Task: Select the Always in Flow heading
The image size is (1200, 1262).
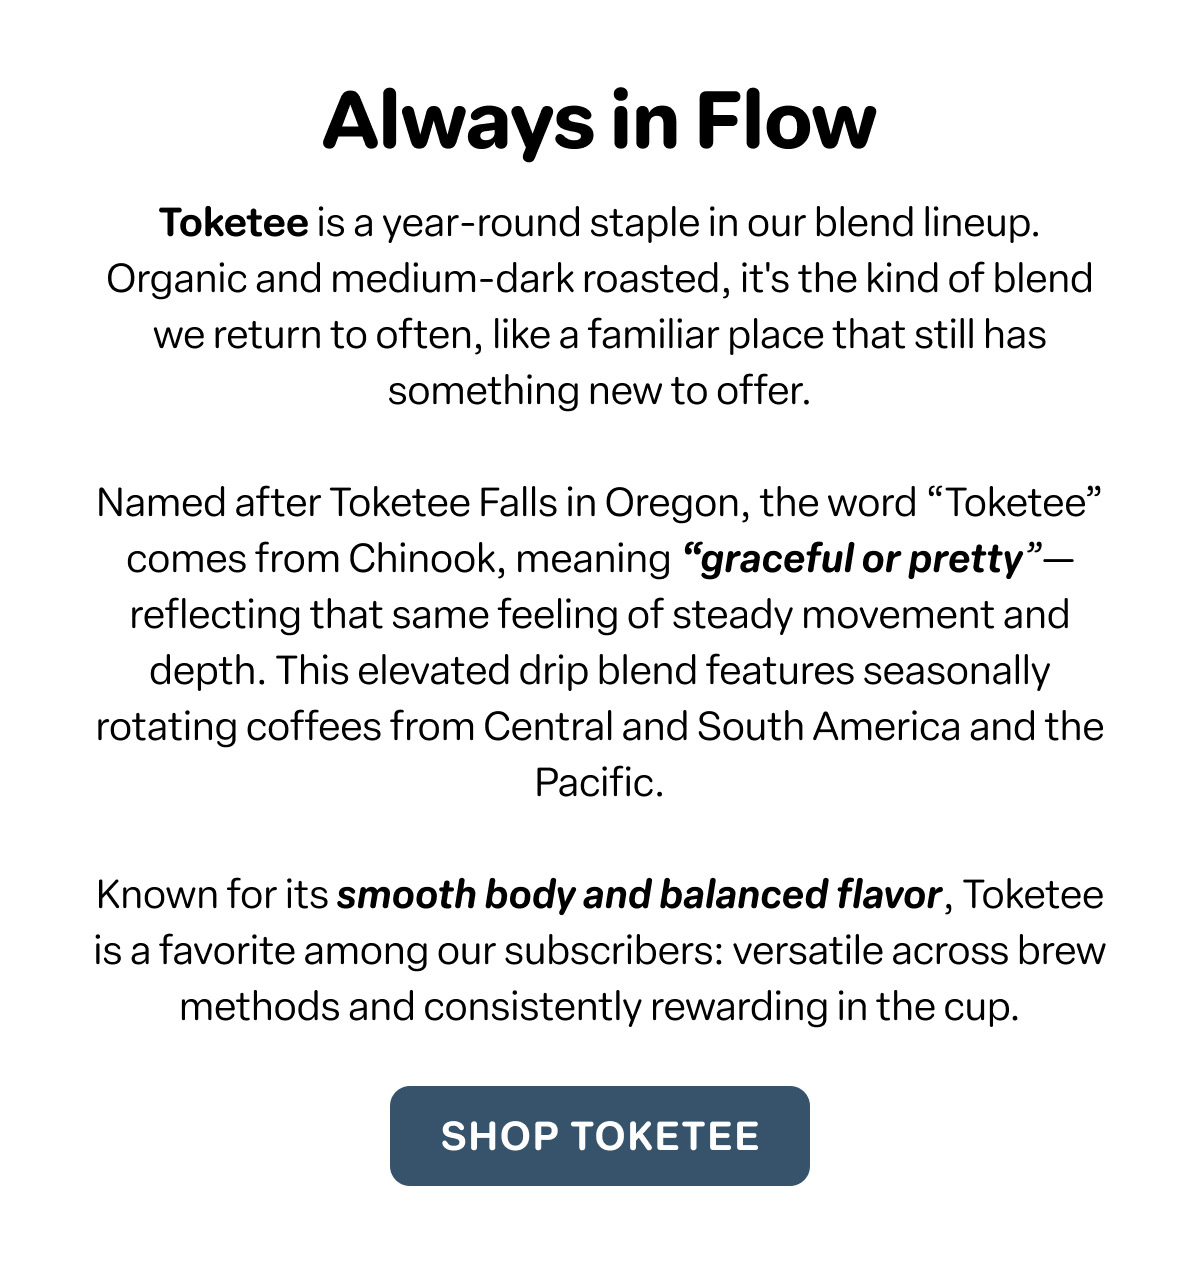Action: [600, 120]
